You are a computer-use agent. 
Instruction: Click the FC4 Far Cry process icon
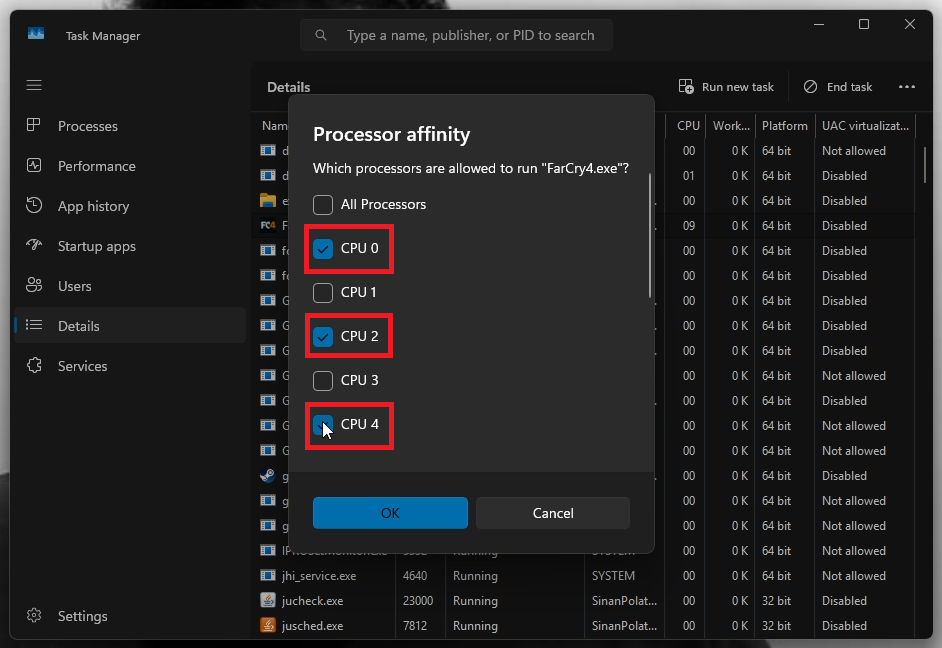tap(268, 225)
